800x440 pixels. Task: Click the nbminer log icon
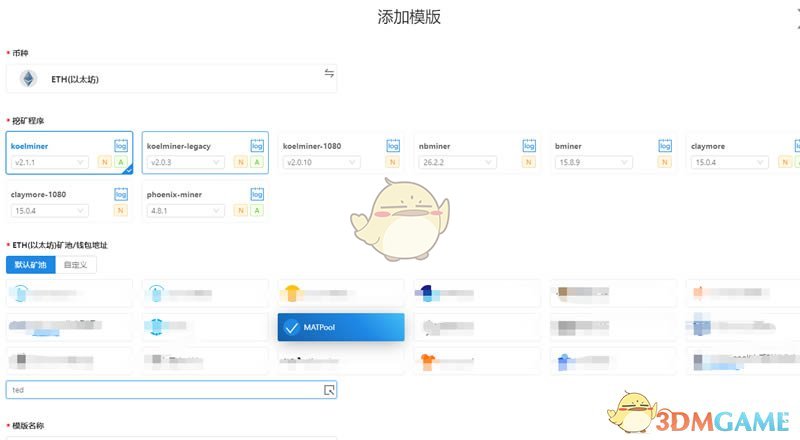pyautogui.click(x=529, y=146)
